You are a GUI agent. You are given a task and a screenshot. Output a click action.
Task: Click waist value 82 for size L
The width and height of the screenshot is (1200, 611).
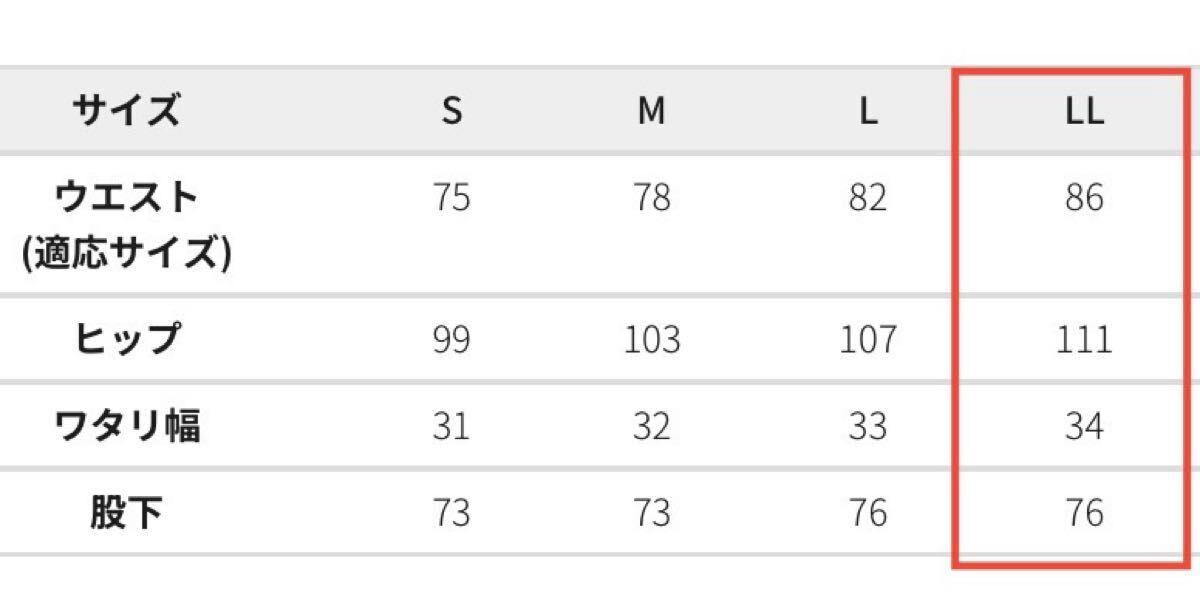(867, 198)
